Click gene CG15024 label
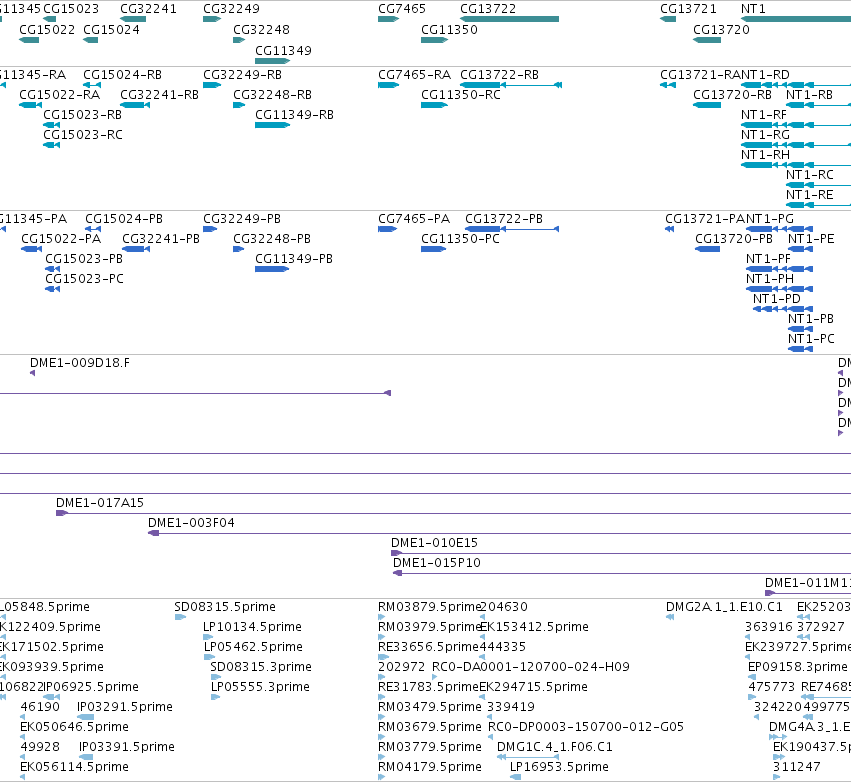The width and height of the screenshot is (851, 782). [111, 29]
